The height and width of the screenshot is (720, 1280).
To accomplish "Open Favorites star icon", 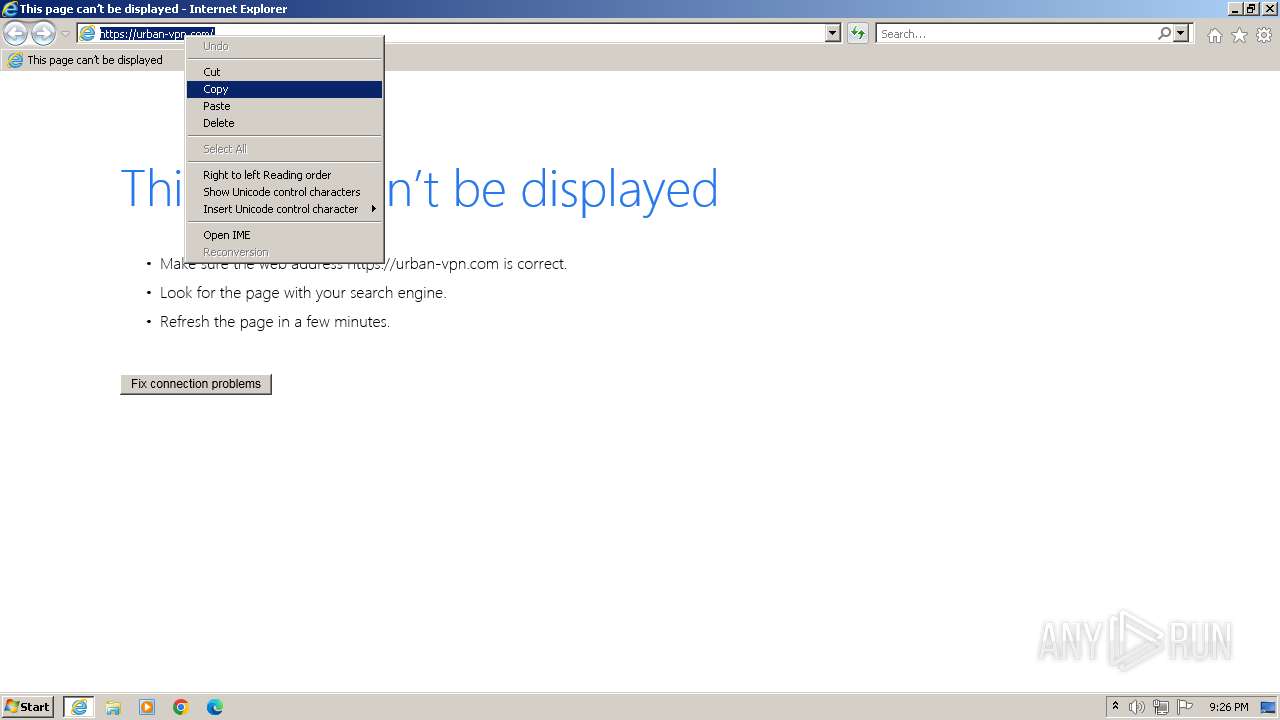I will click(1239, 35).
